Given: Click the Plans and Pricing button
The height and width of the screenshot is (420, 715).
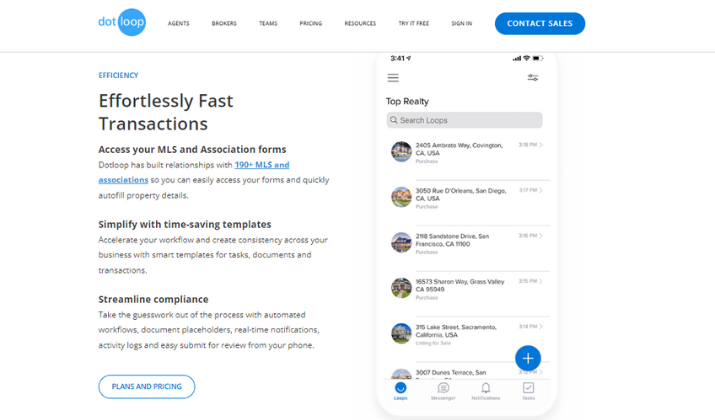Looking at the screenshot, I should coord(146,386).
